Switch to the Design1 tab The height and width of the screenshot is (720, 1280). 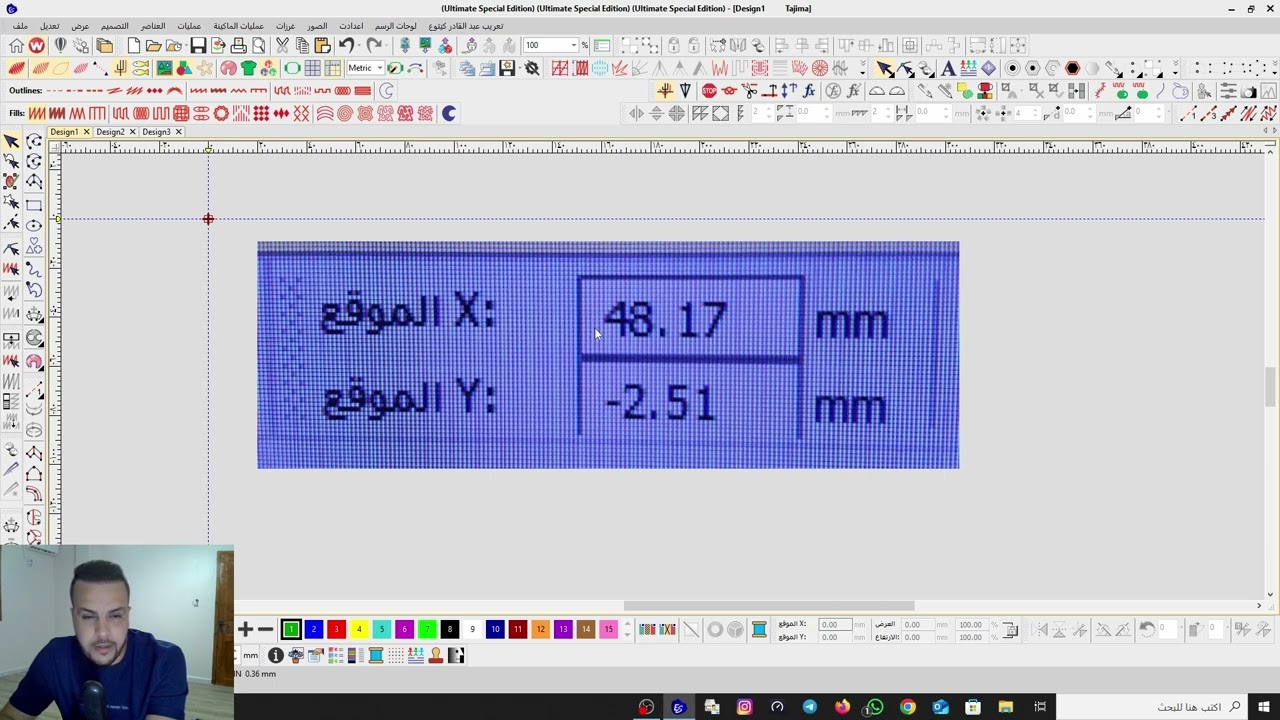point(64,132)
